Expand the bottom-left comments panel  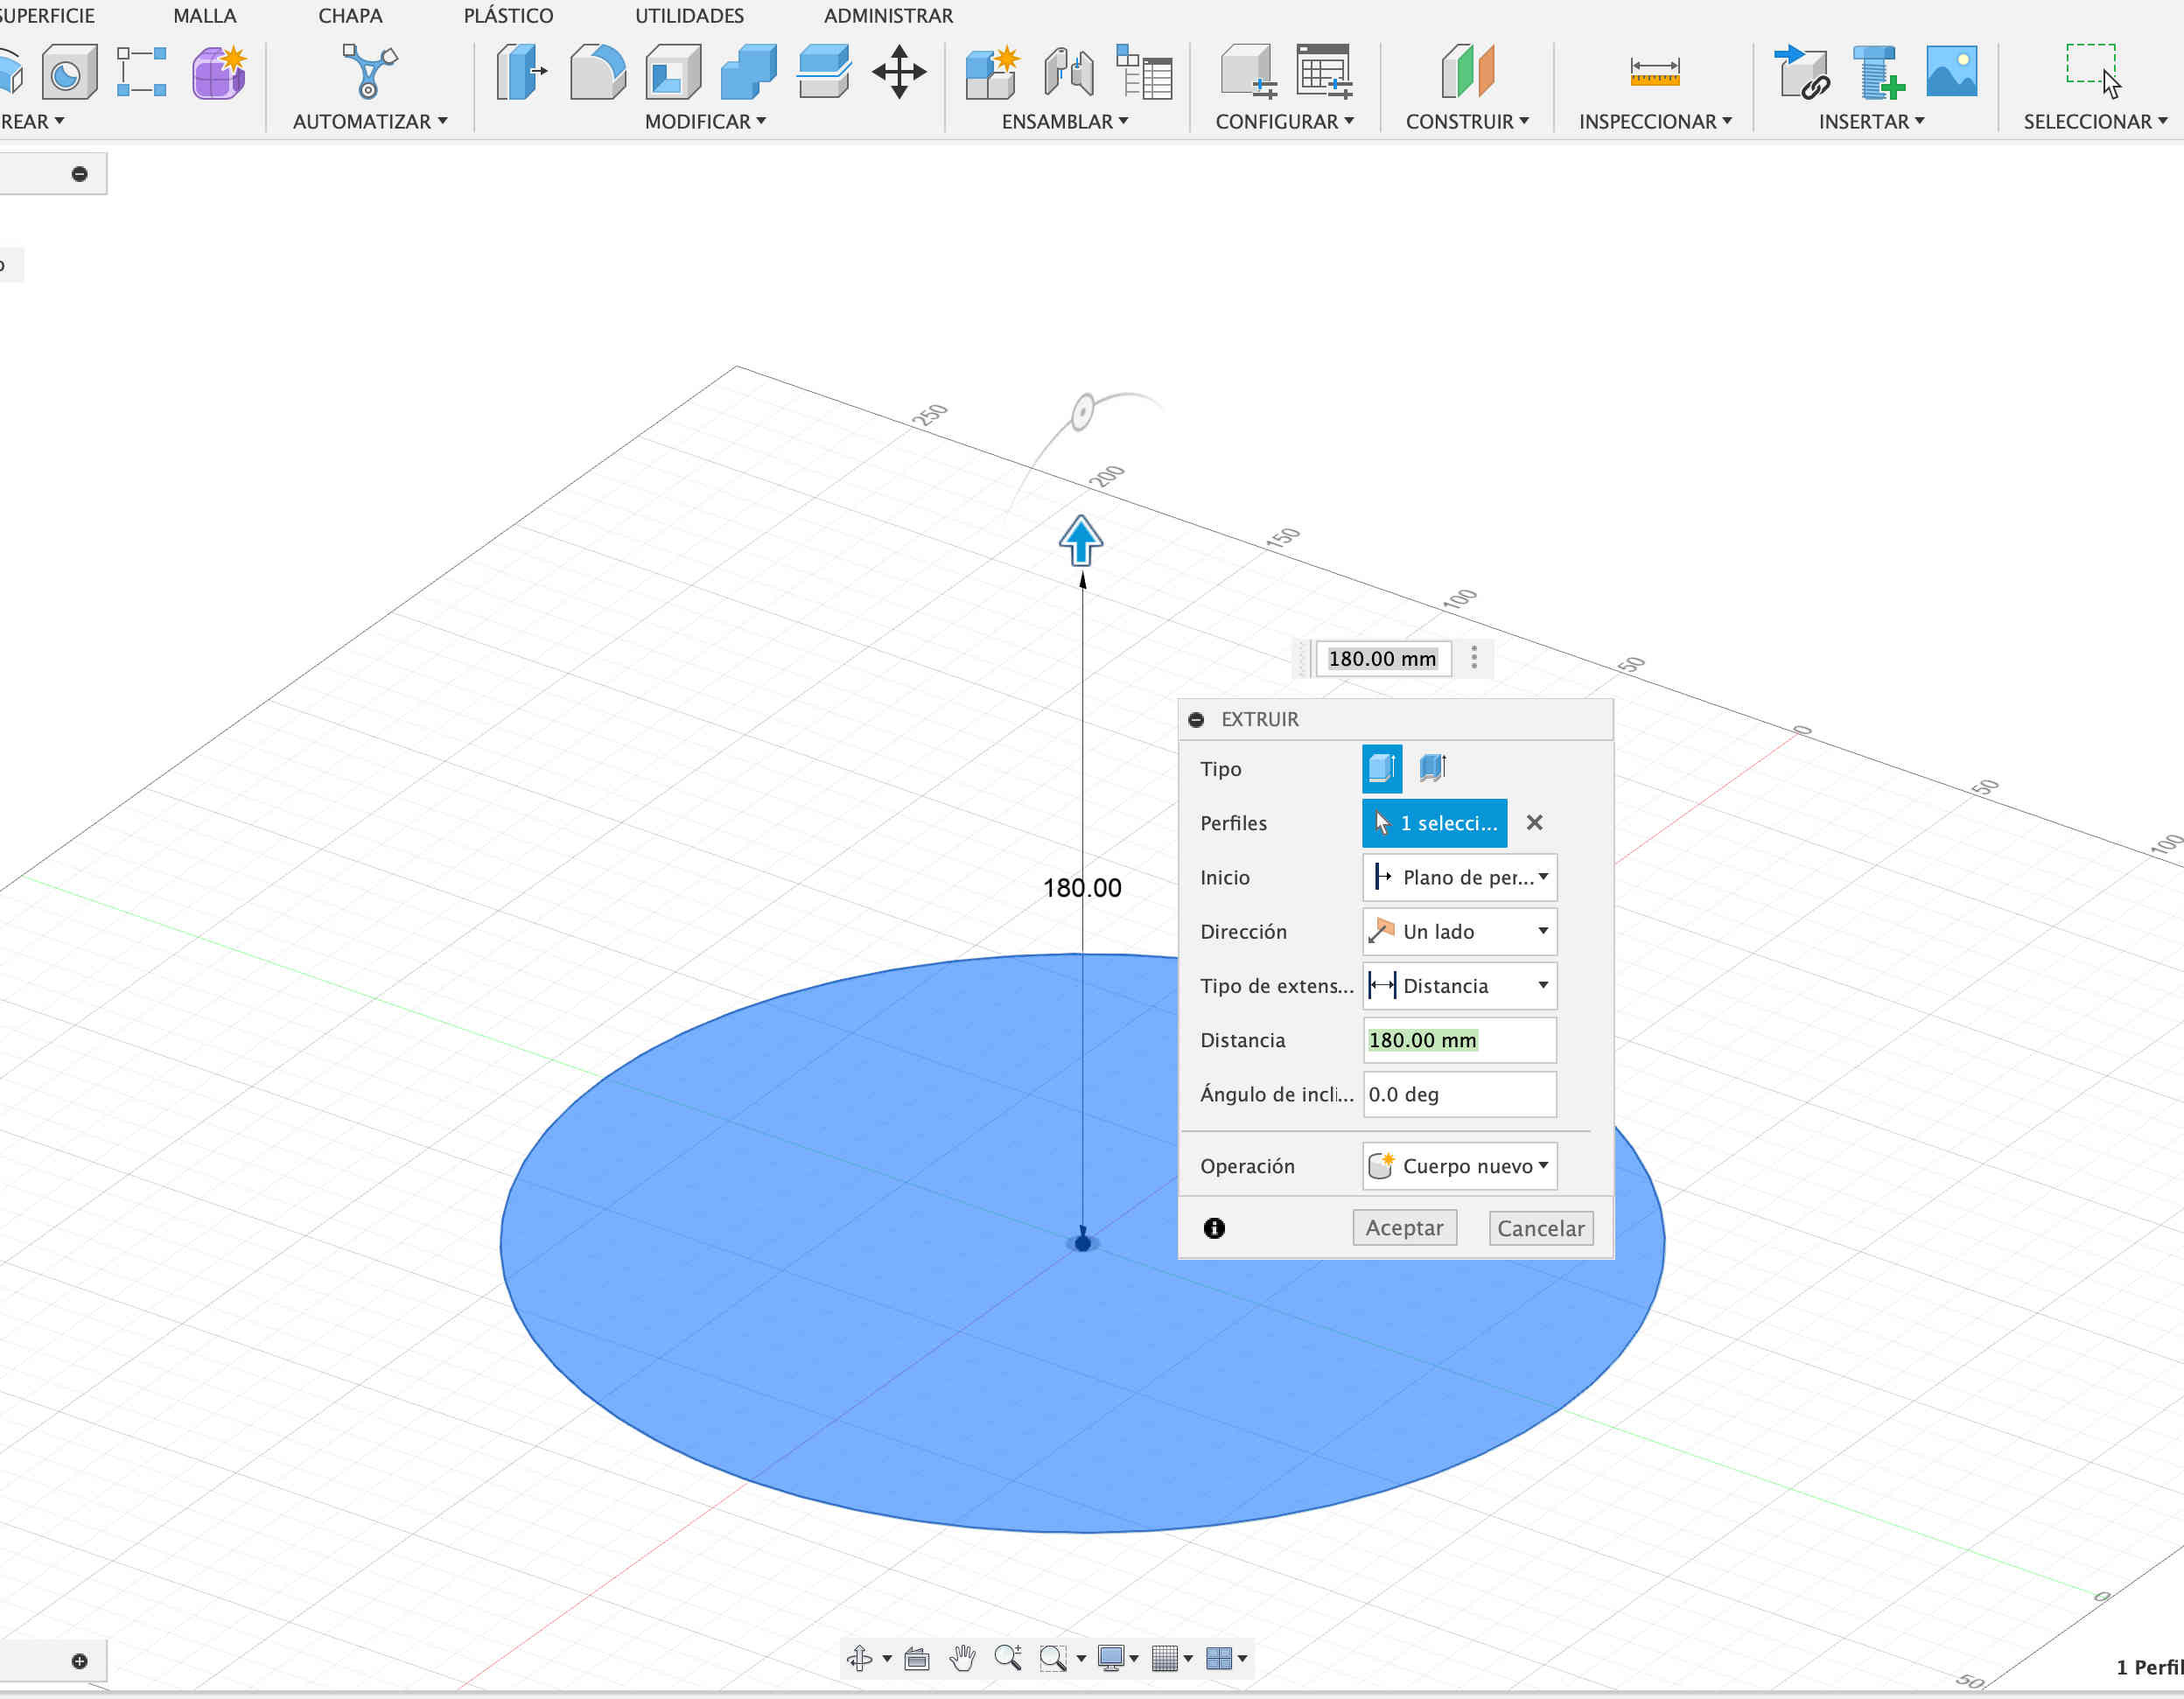(80, 1662)
